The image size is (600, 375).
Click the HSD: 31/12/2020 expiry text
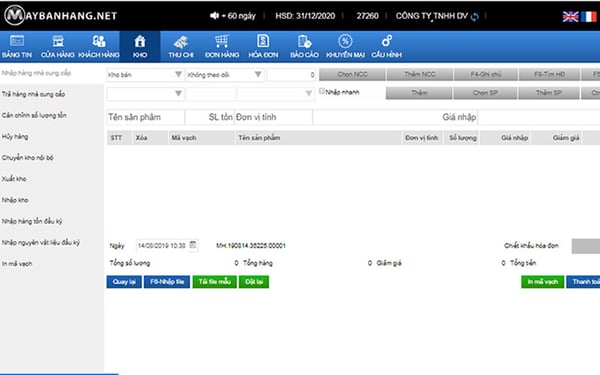305,16
